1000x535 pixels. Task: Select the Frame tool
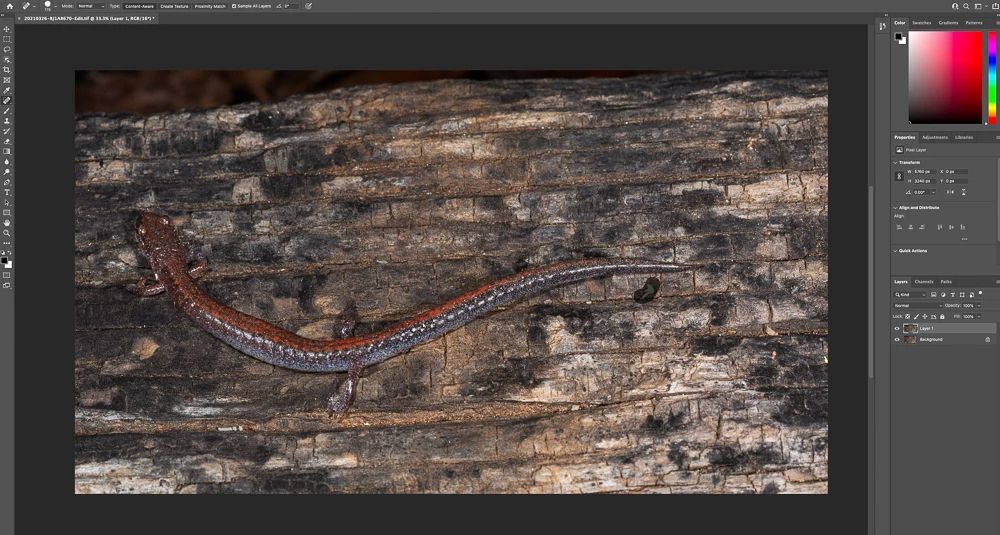(7, 80)
